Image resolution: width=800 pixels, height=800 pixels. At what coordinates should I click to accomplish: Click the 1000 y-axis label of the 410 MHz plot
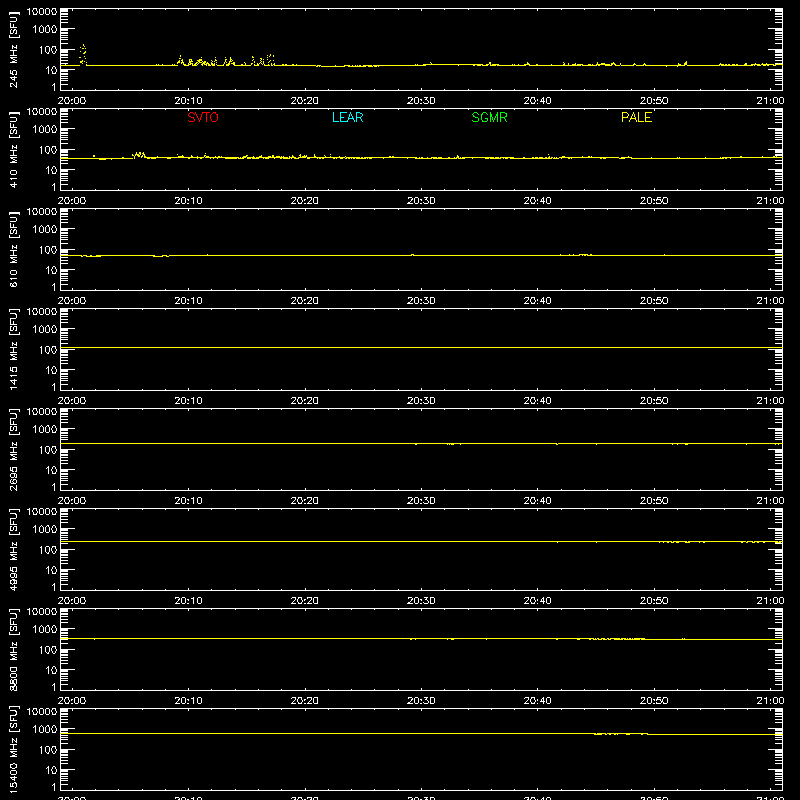[x=45, y=130]
